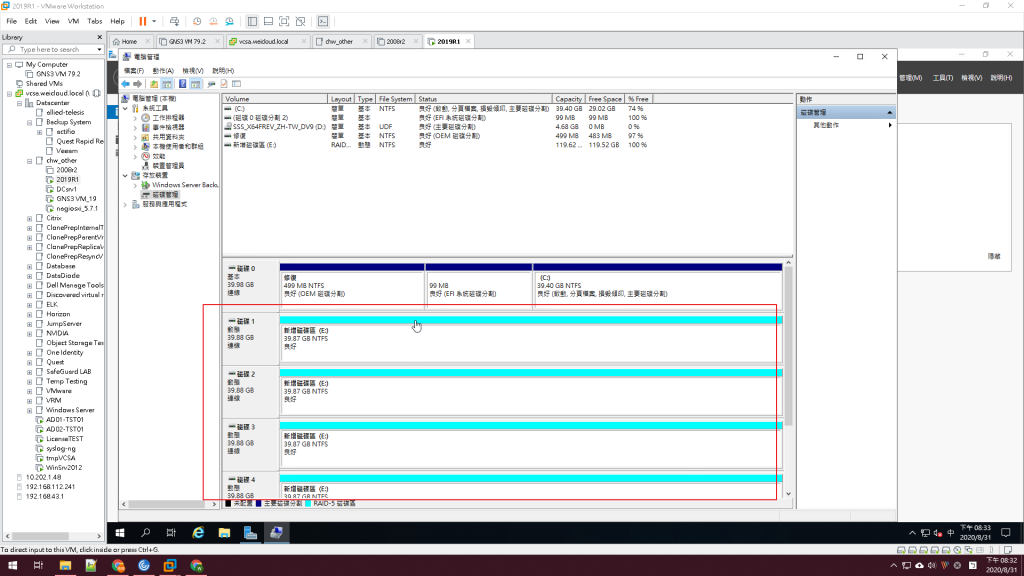This screenshot has height=576, width=1024.
Task: Open the VMware Edit menu
Action: coord(31,22)
